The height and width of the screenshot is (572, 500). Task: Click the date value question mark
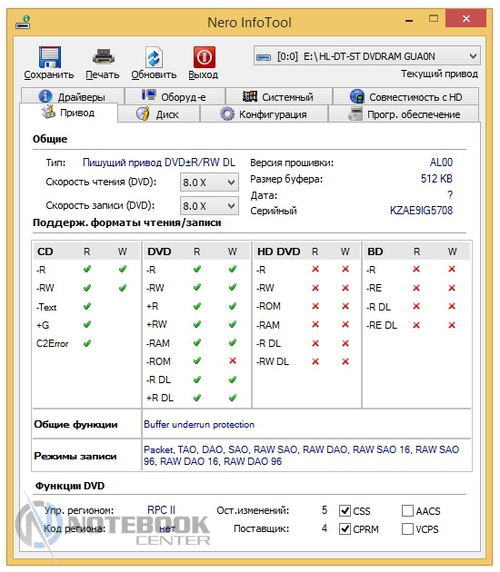(450, 195)
